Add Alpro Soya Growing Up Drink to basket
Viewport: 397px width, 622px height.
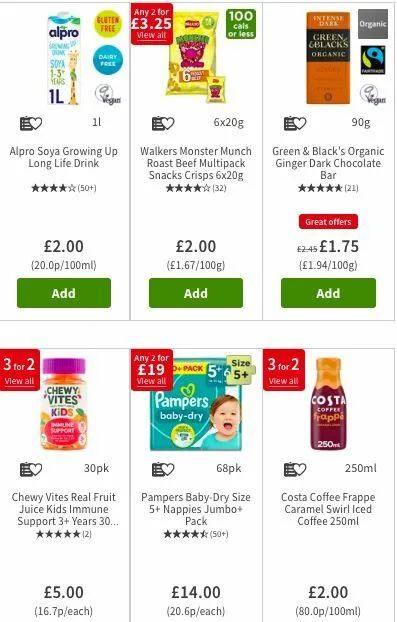pos(64,293)
